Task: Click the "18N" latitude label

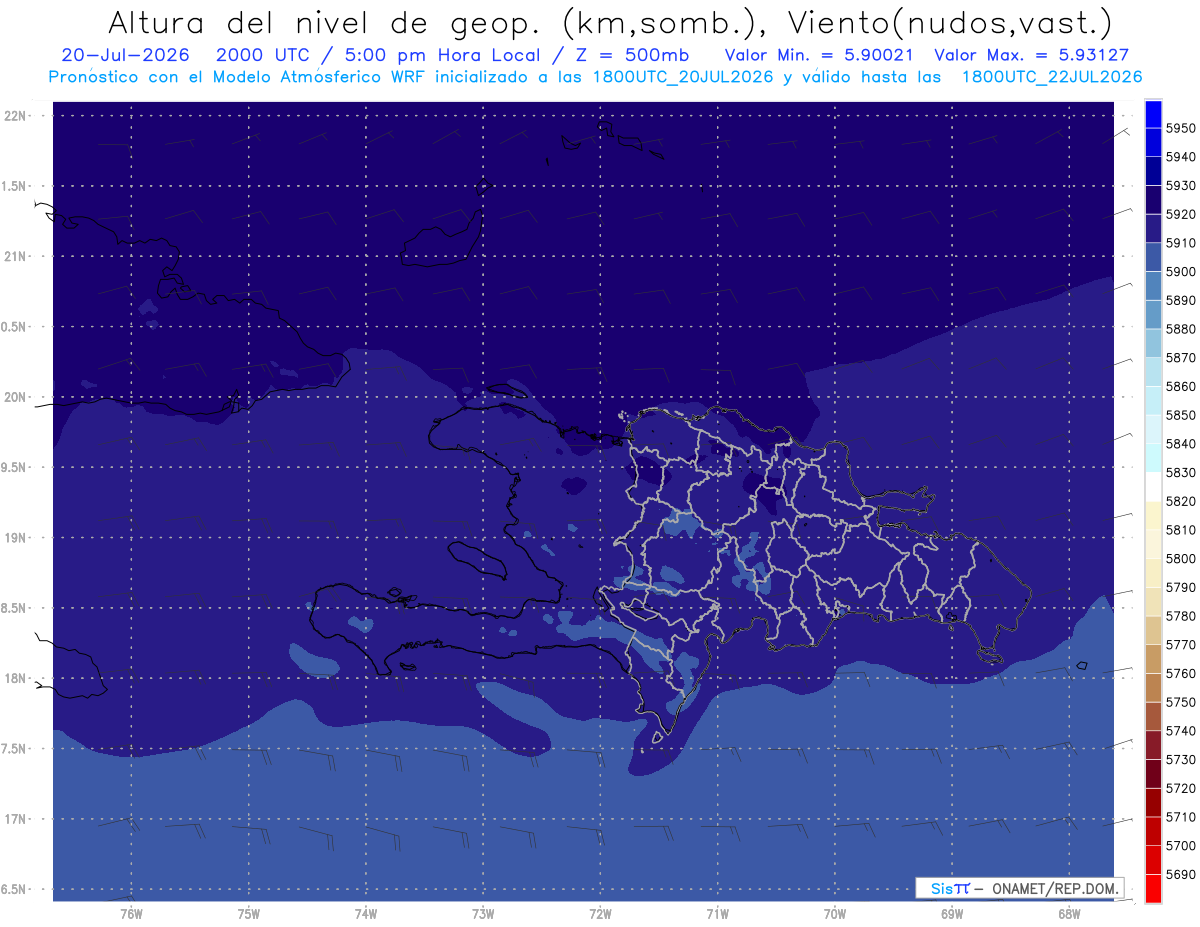Action: [x=17, y=679]
